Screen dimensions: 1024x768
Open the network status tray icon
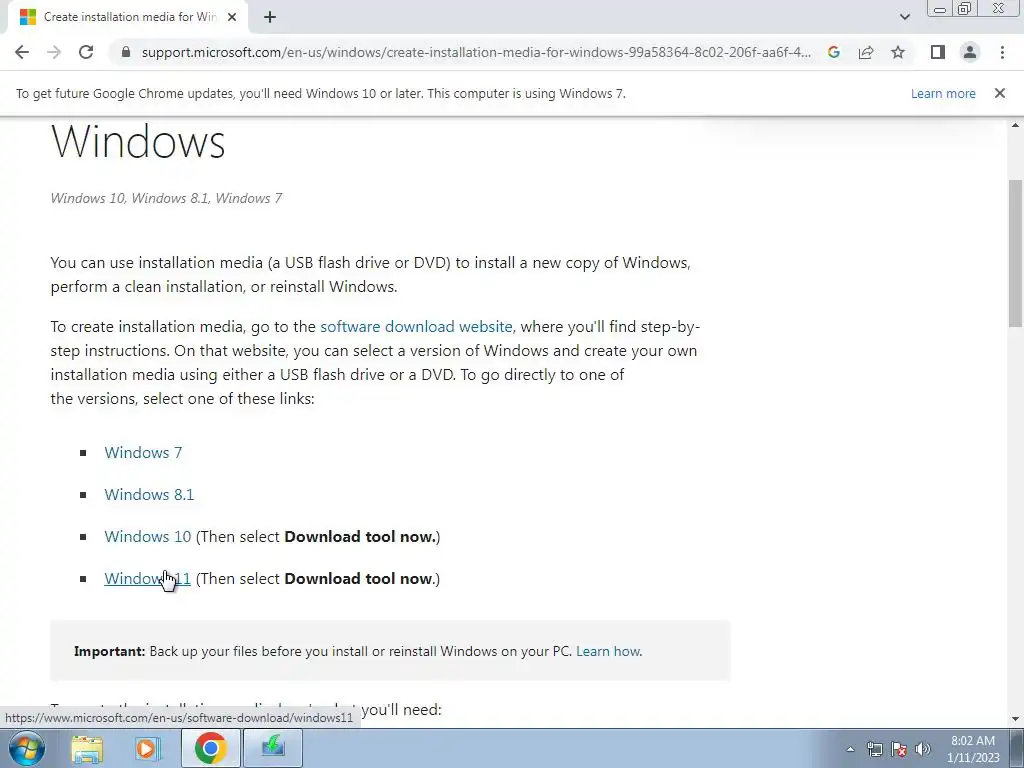874,749
